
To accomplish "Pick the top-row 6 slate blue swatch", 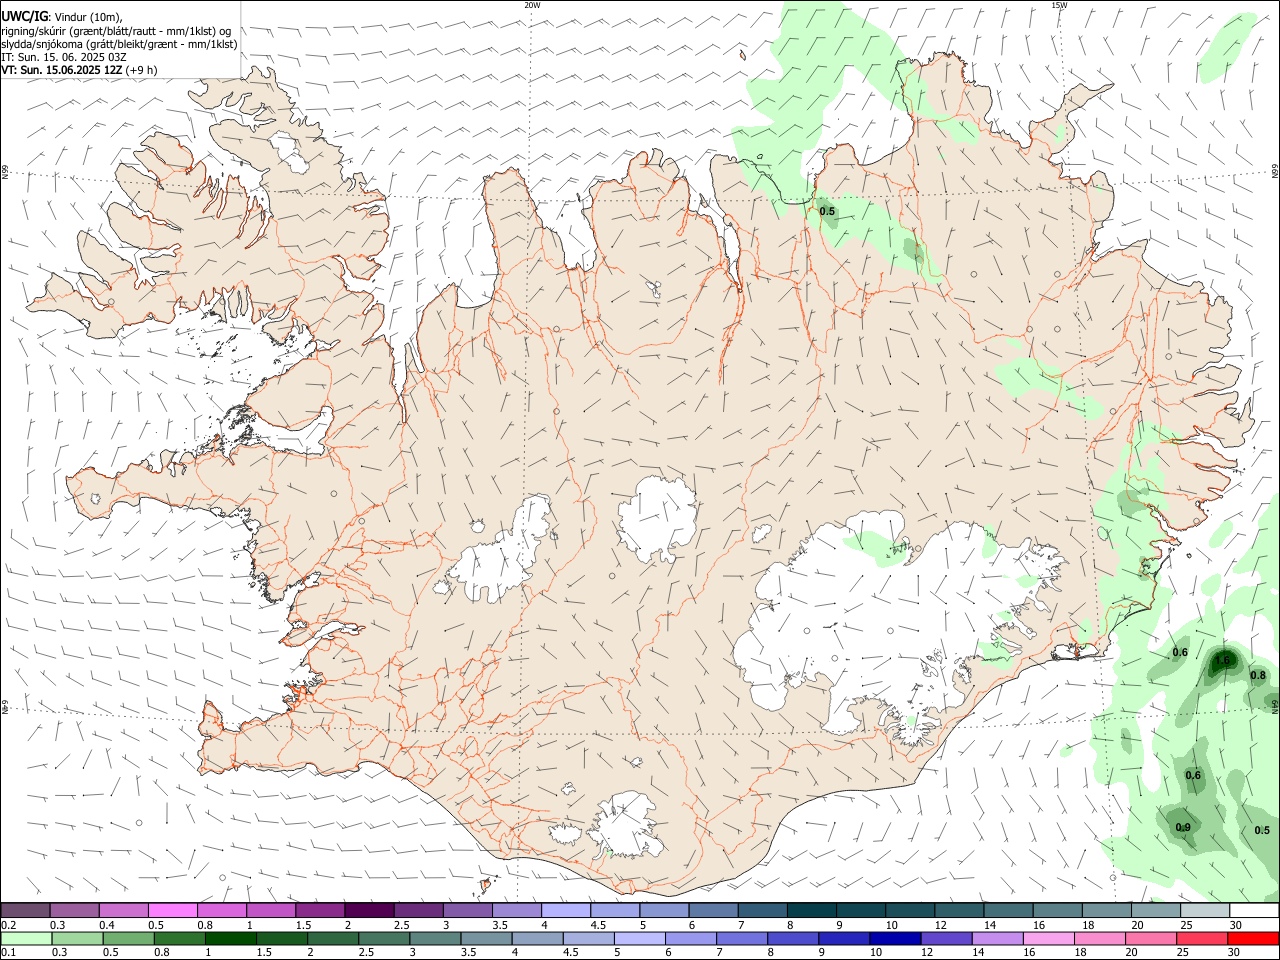I will coord(713,910).
